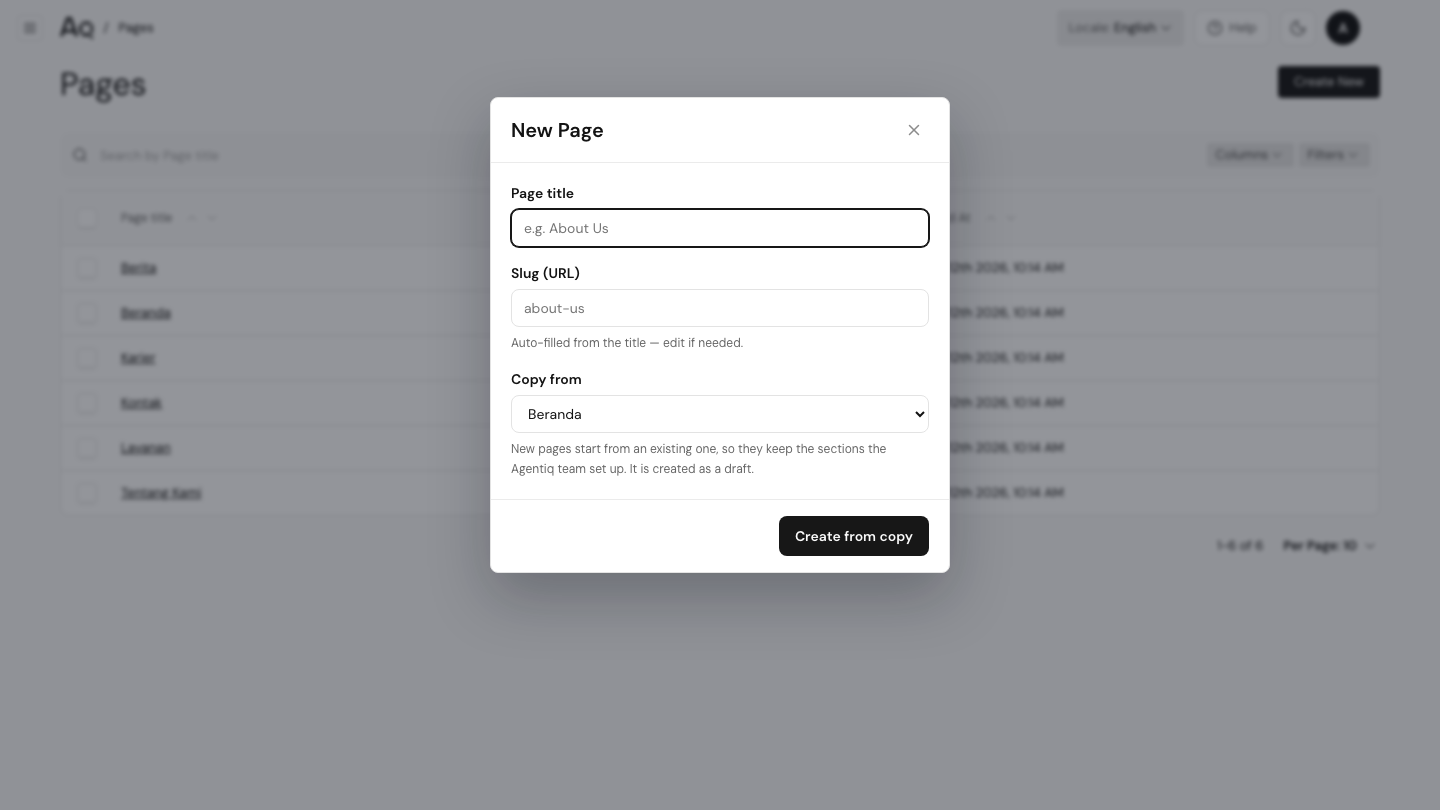Click the AQ logo icon
This screenshot has height=810, width=1440.
pyautogui.click(x=76, y=28)
